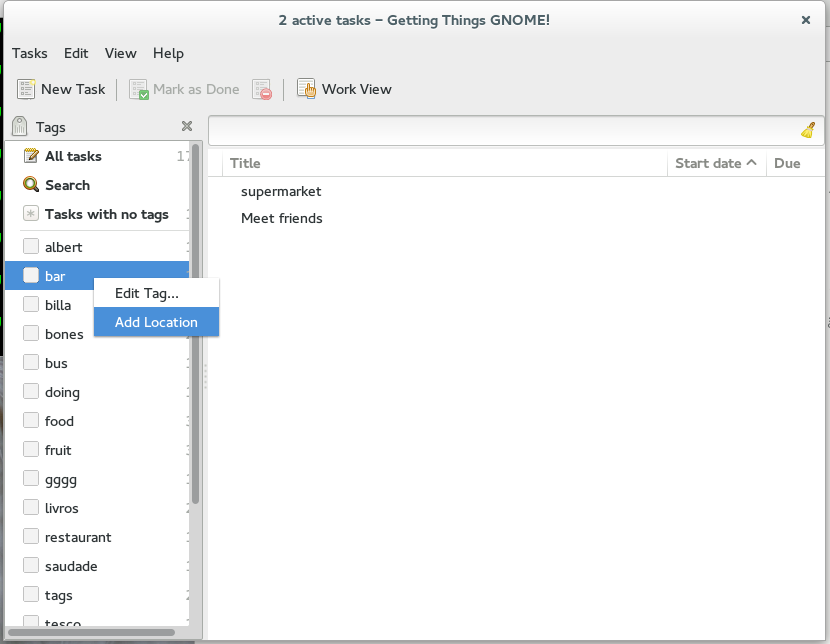Toggle the fruit tag checkbox

coord(31,449)
